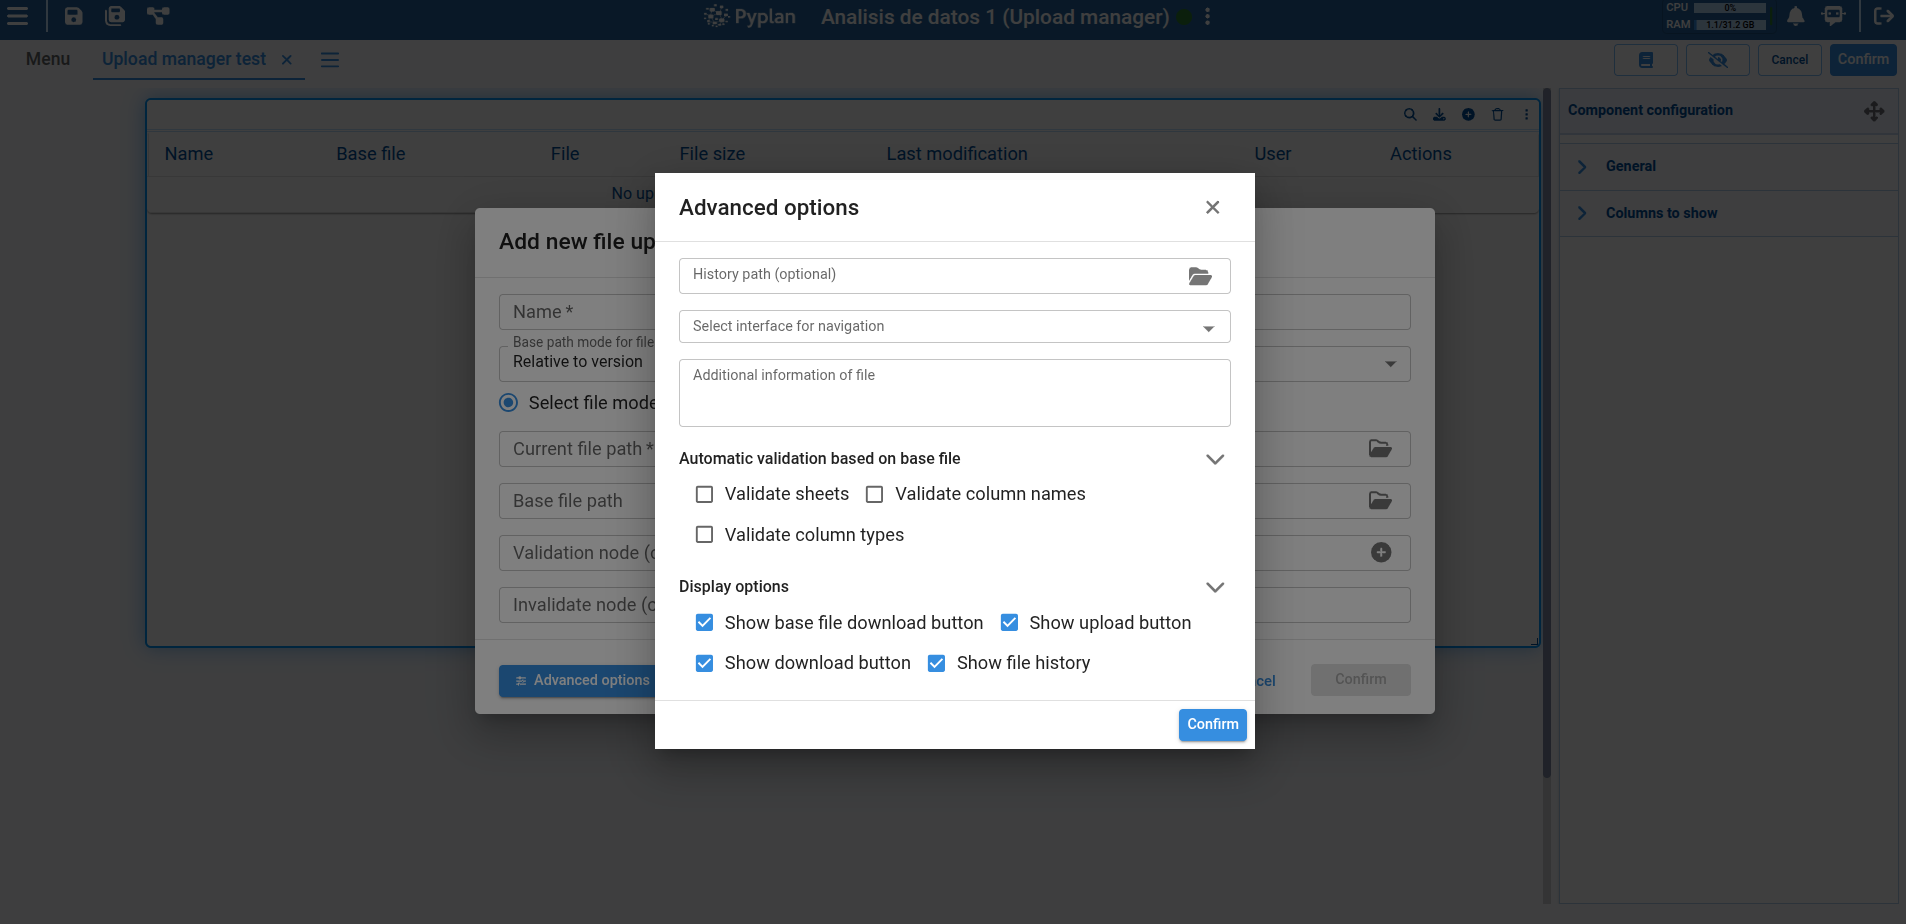
Task: Browse history path with the folder icon
Action: [x=1200, y=276]
